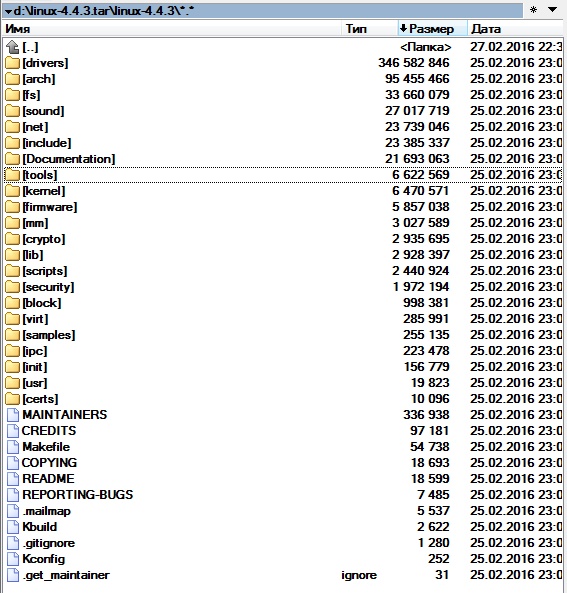567x593 pixels.
Task: Select the [usr] folder name
Action: pyautogui.click(x=35, y=383)
